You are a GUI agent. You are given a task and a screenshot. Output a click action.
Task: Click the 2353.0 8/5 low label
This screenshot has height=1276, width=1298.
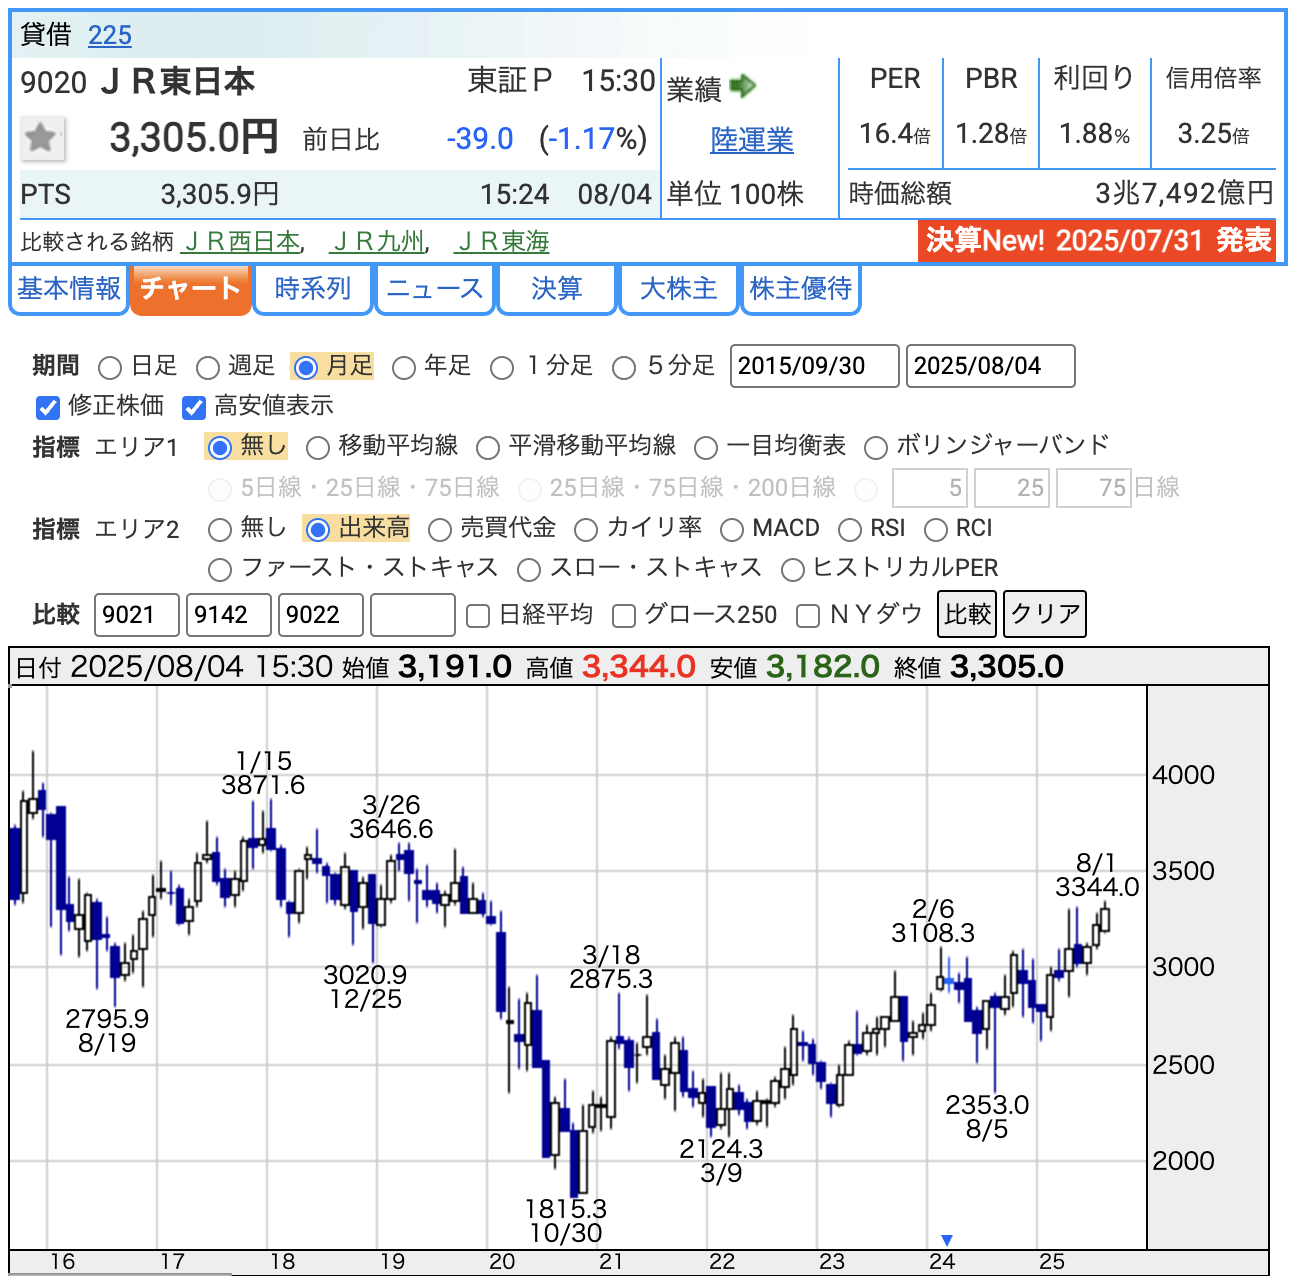click(987, 1117)
